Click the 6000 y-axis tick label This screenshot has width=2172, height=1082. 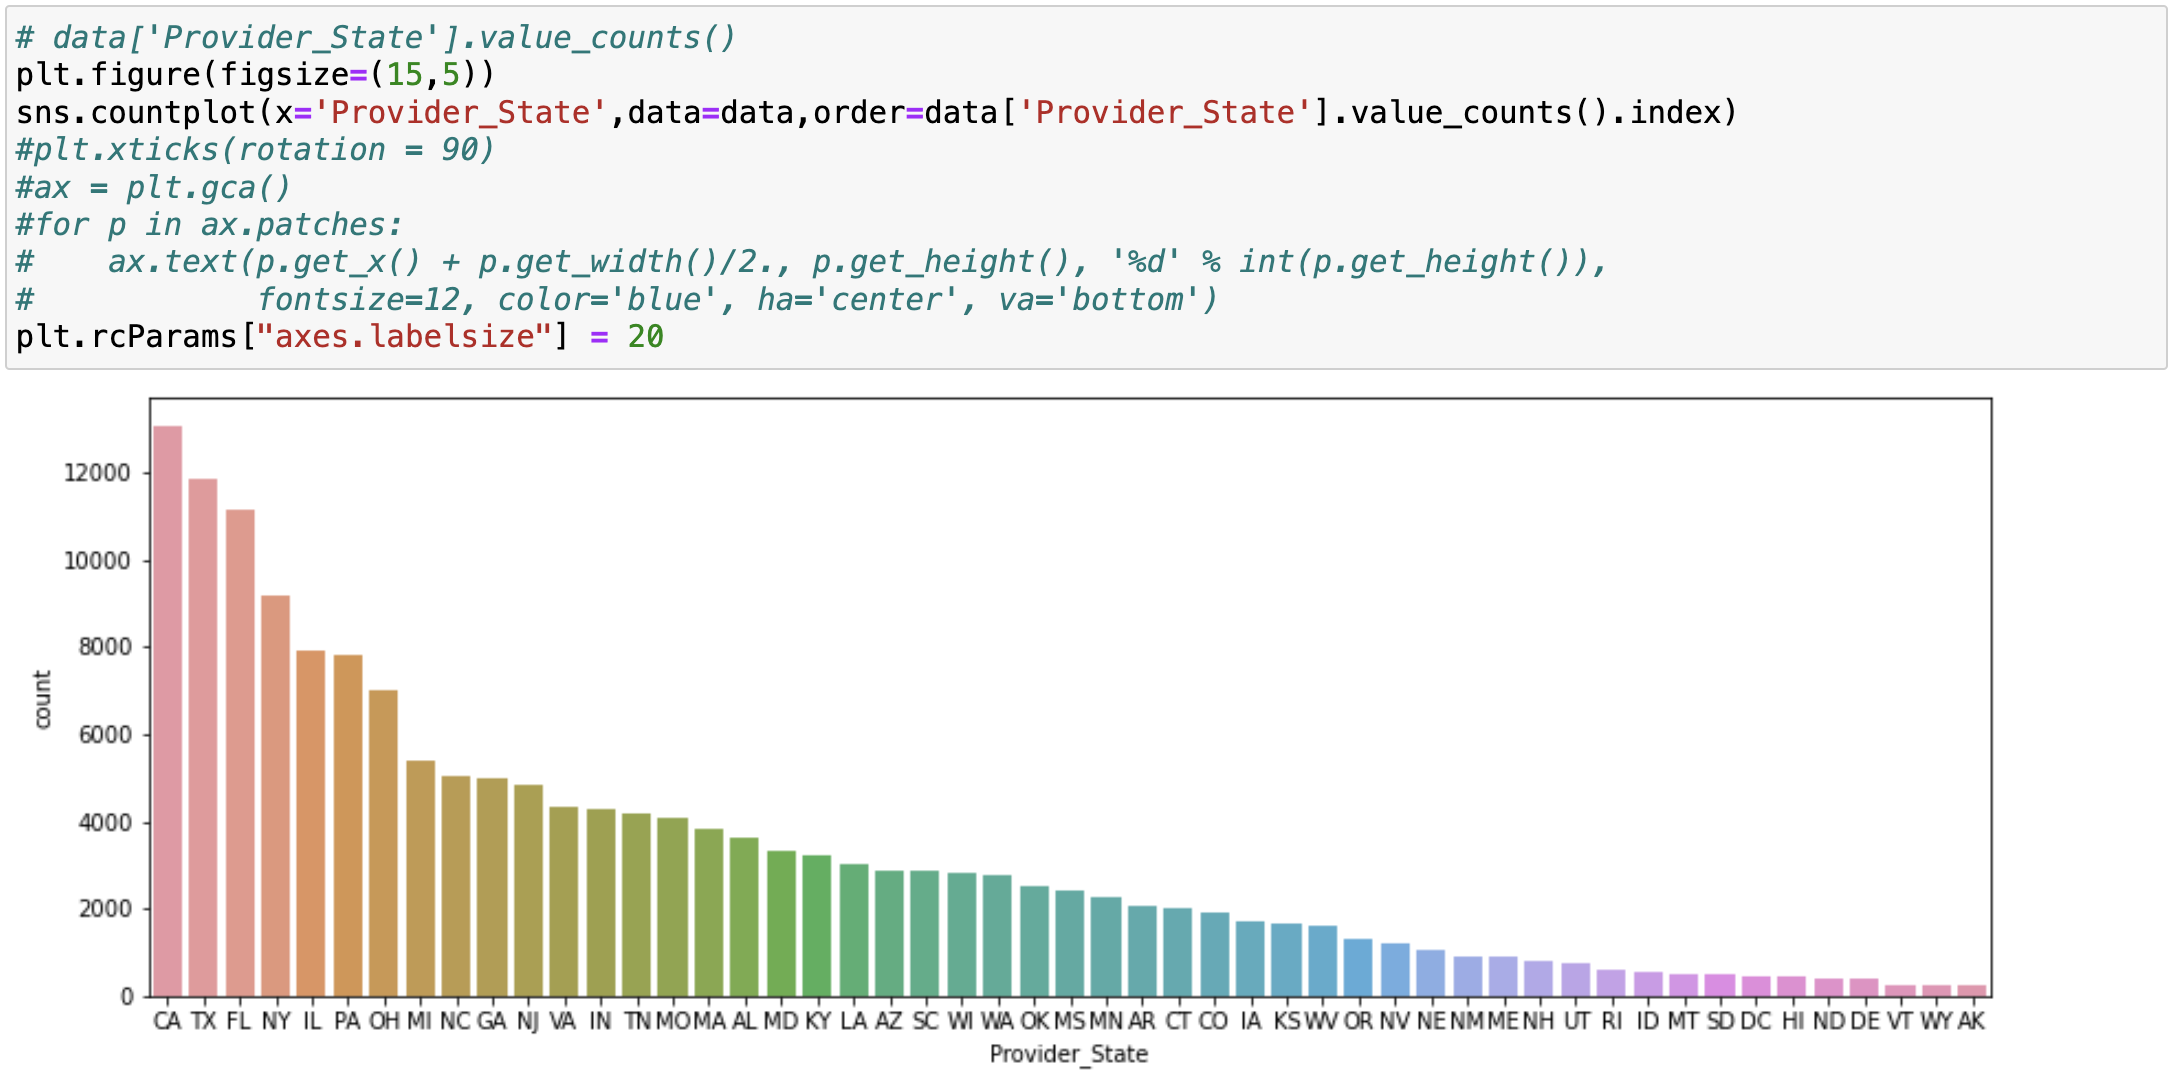click(x=104, y=735)
